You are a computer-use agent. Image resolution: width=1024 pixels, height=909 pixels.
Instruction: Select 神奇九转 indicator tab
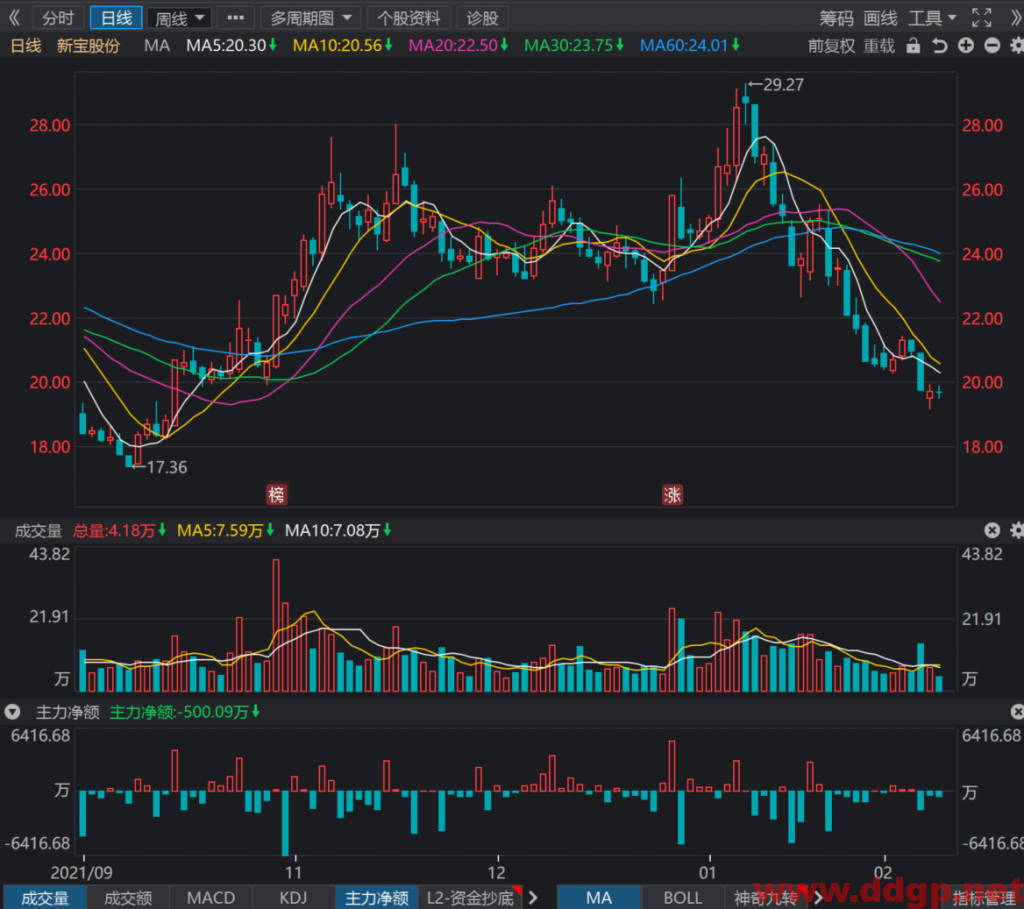[x=765, y=898]
